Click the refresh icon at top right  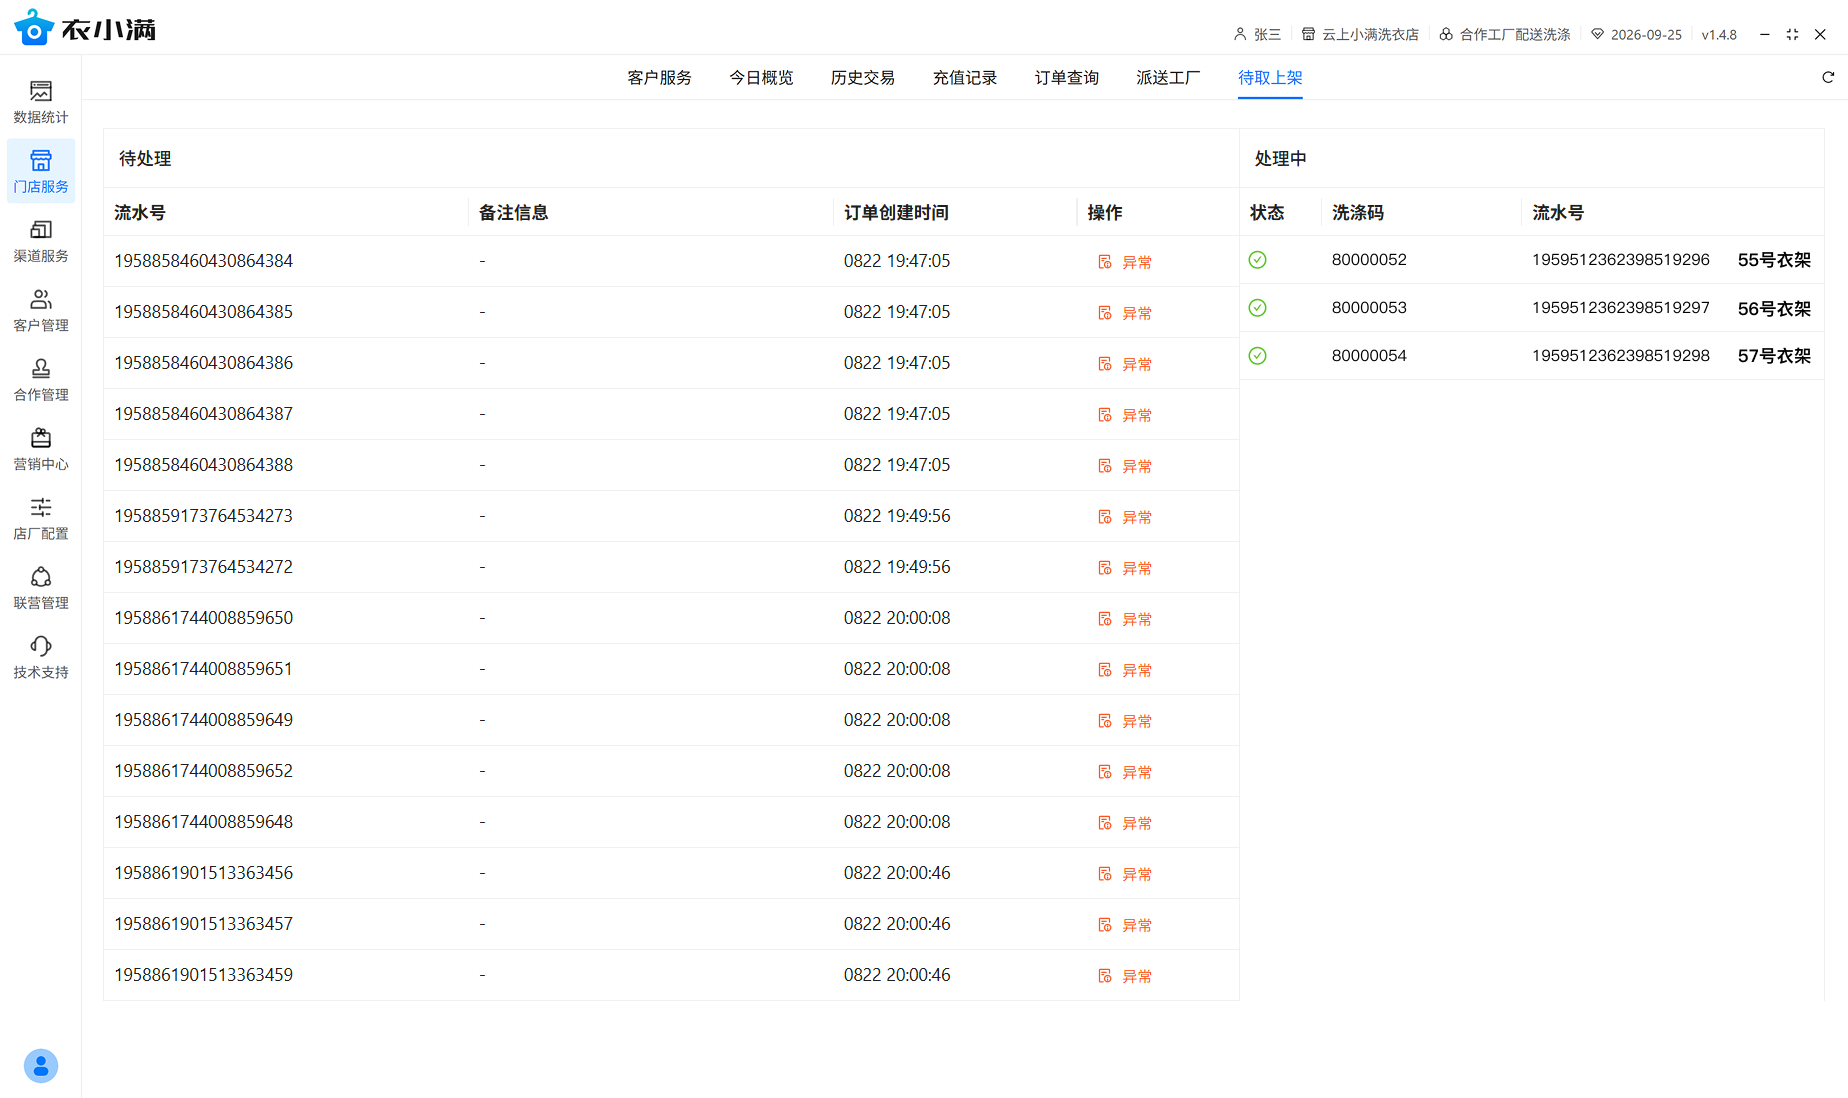[x=1828, y=77]
